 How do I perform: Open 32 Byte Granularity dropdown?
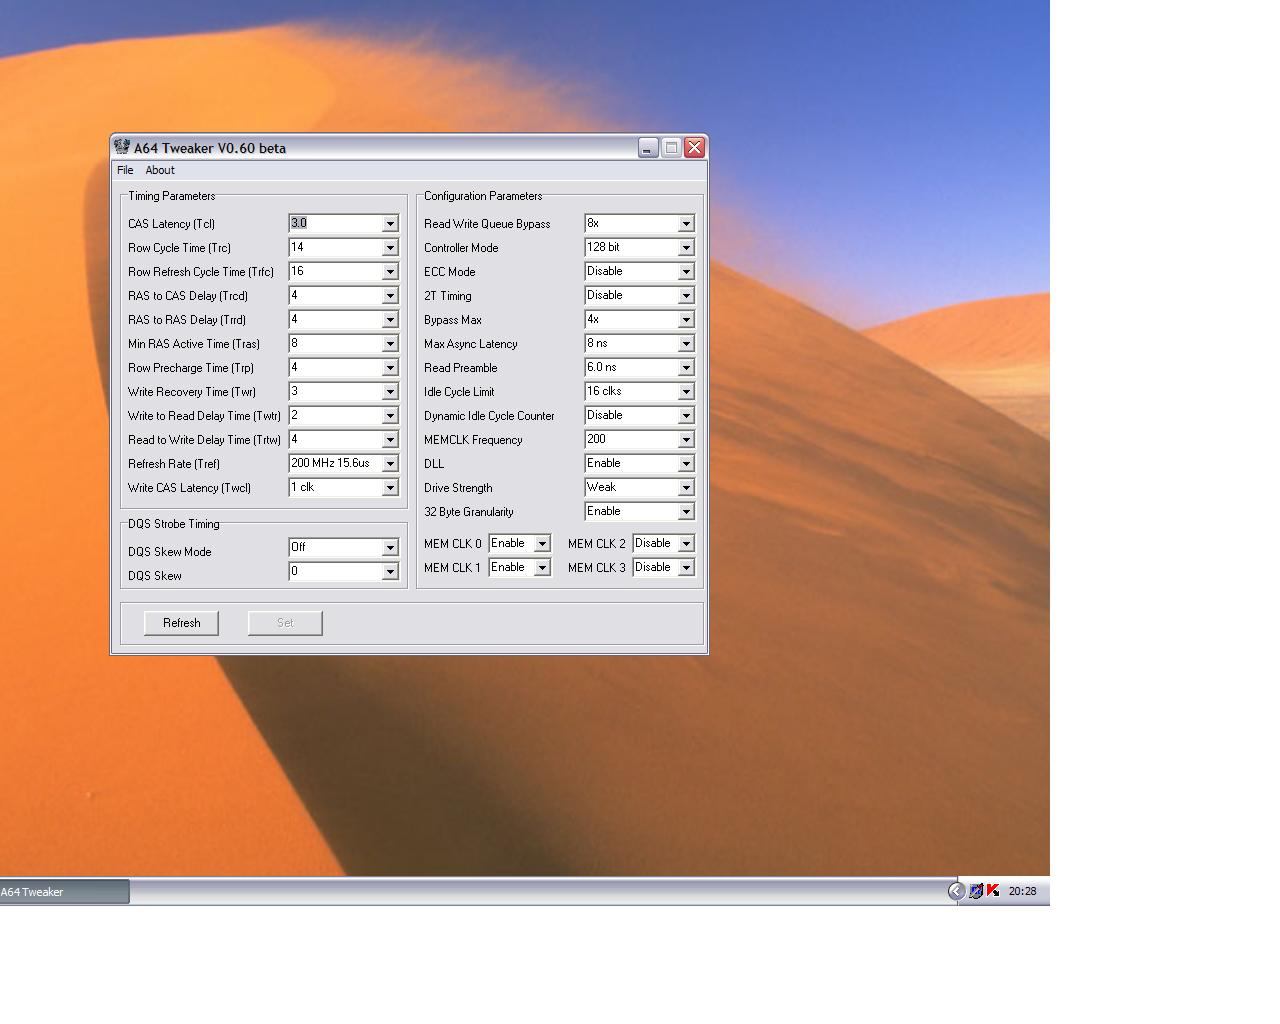[686, 512]
